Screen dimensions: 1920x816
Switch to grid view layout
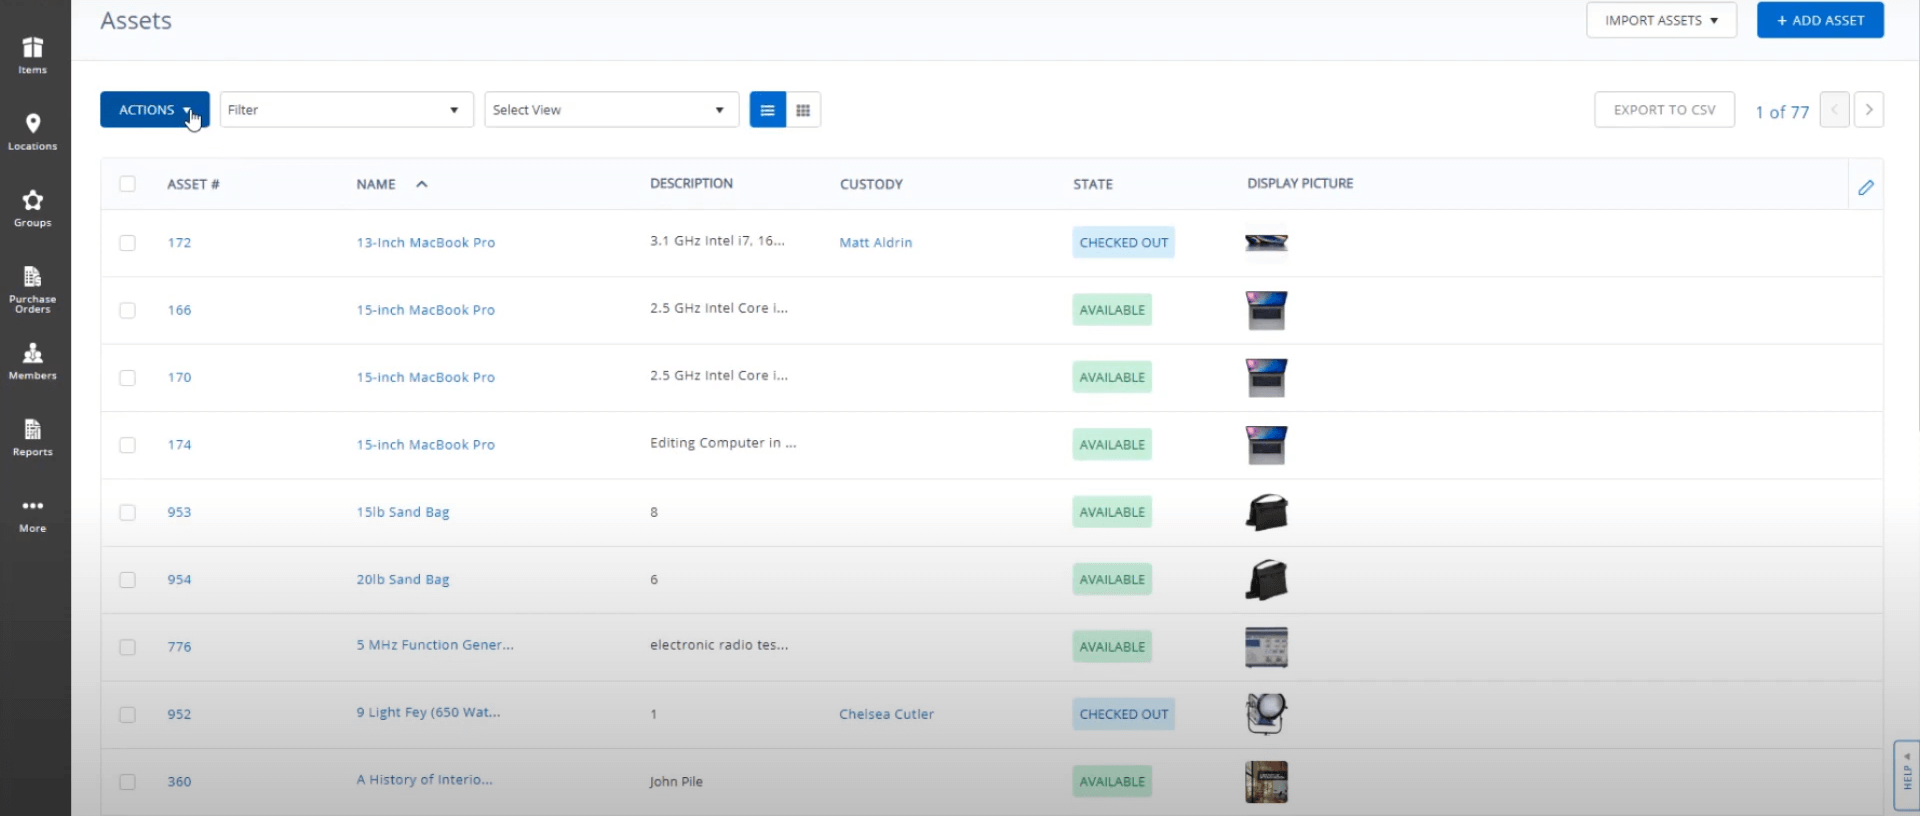pos(803,110)
